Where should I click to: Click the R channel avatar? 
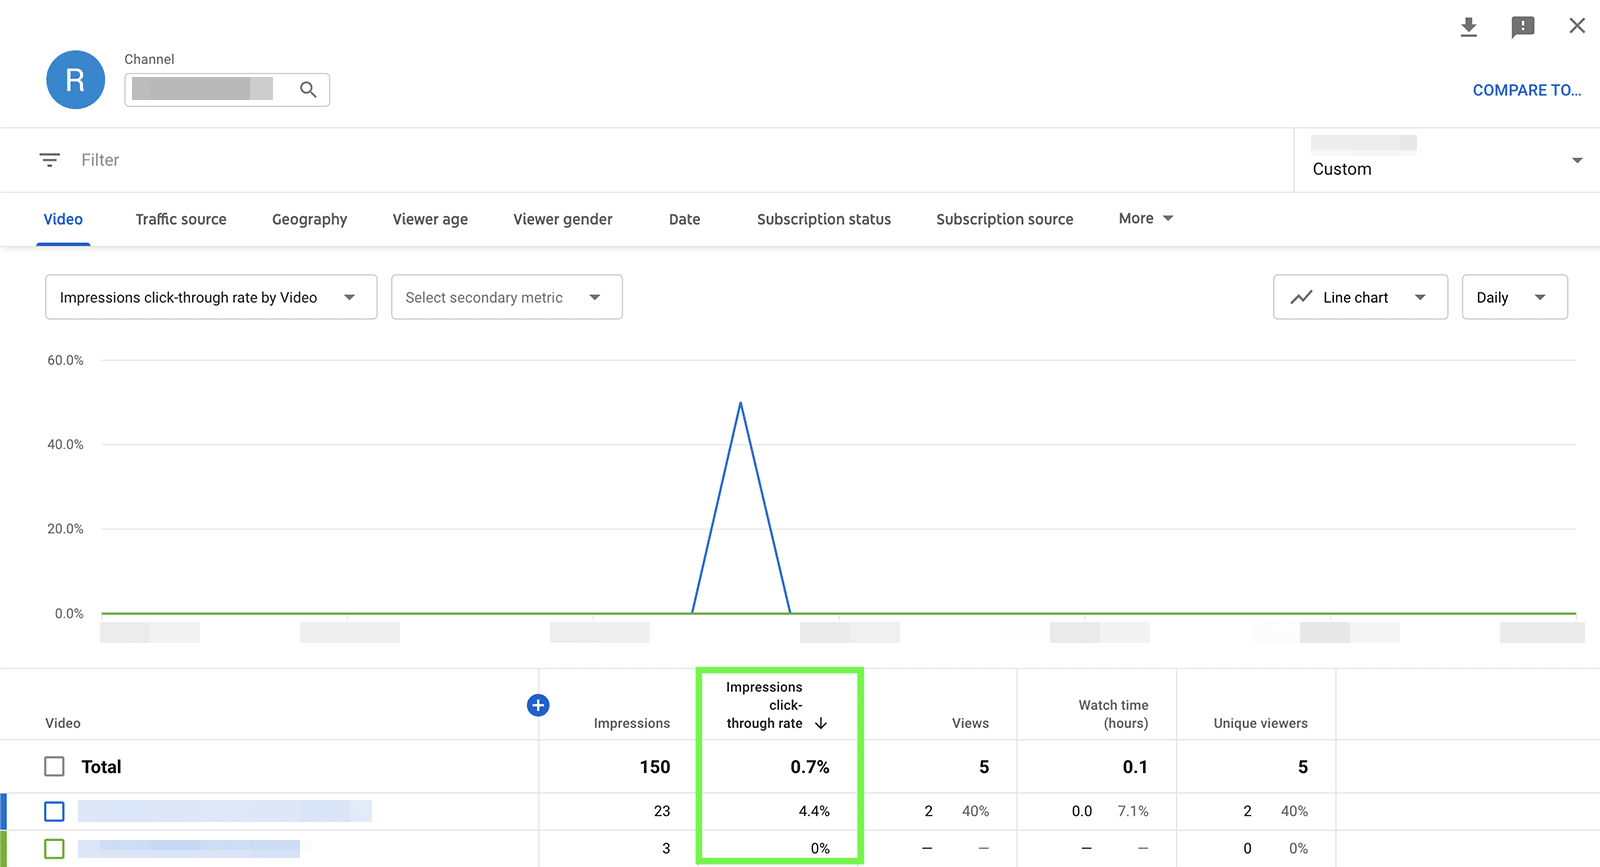tap(75, 80)
